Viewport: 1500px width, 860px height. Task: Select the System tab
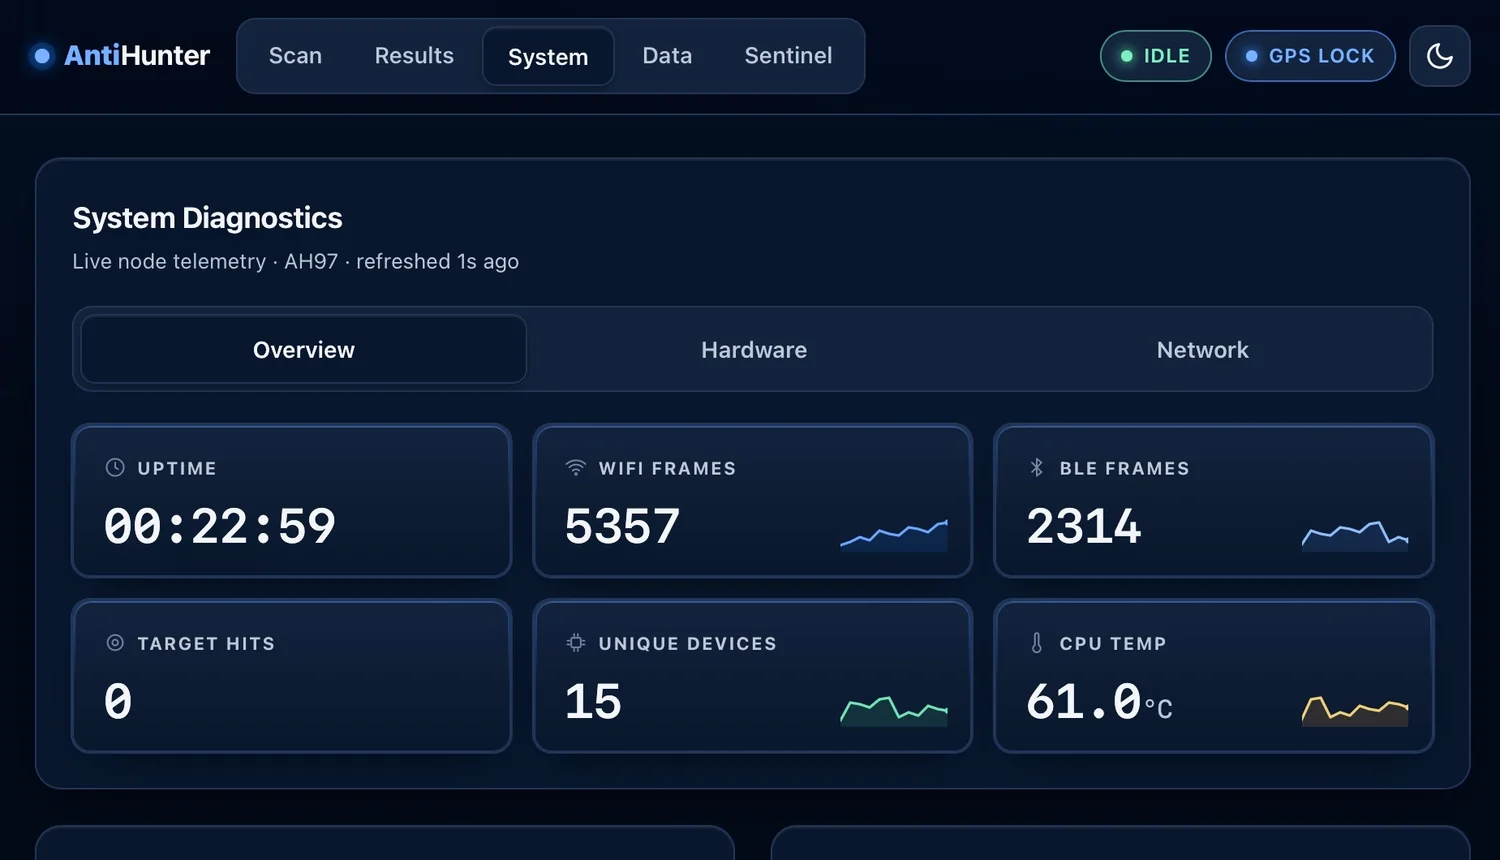point(548,57)
